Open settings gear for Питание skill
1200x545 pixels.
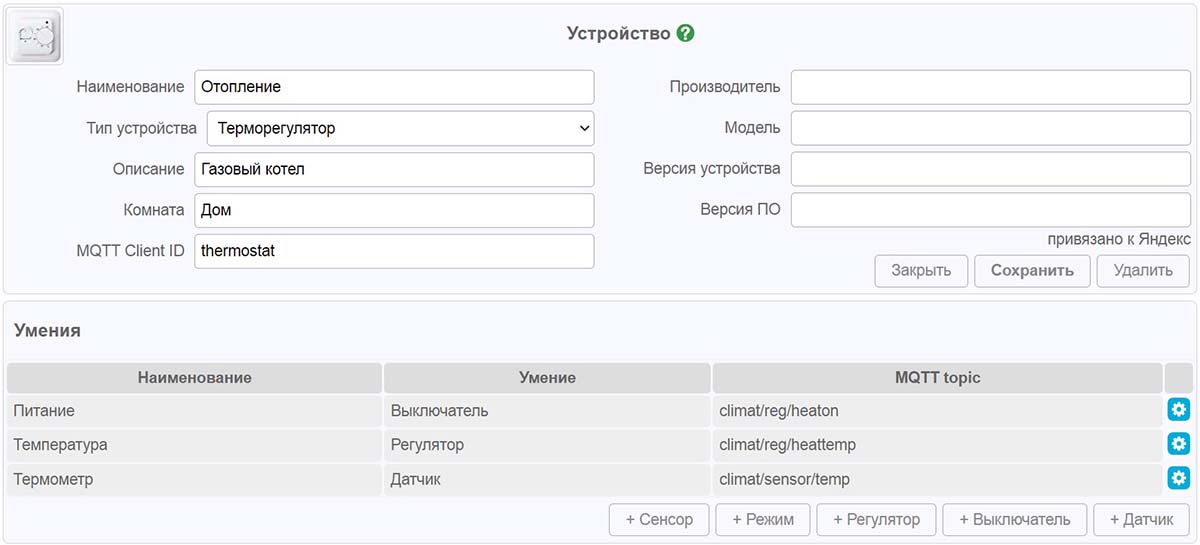[x=1179, y=410]
